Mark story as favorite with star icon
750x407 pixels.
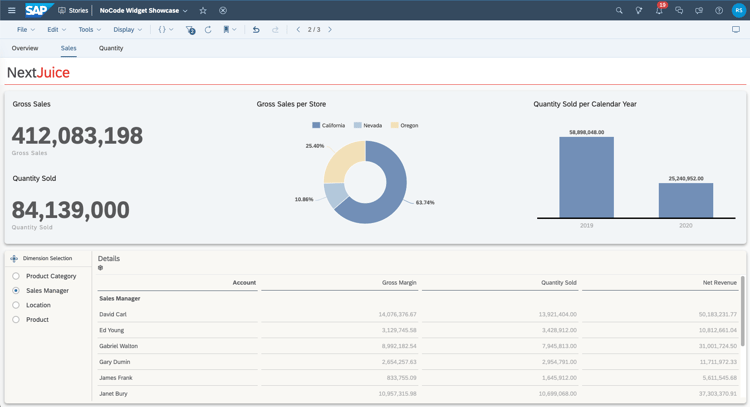click(203, 10)
